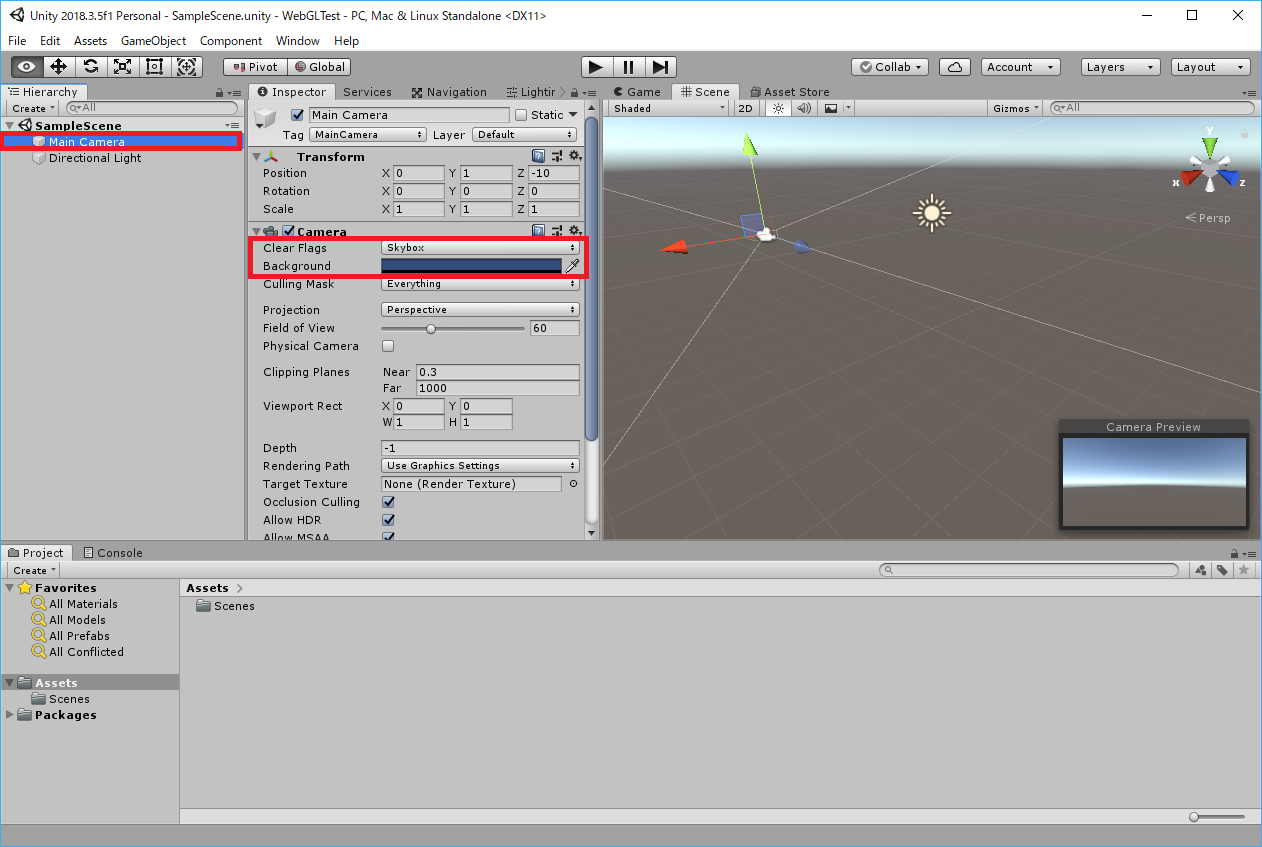Click search by label icon in Project panel
The image size is (1262, 847).
(1222, 570)
